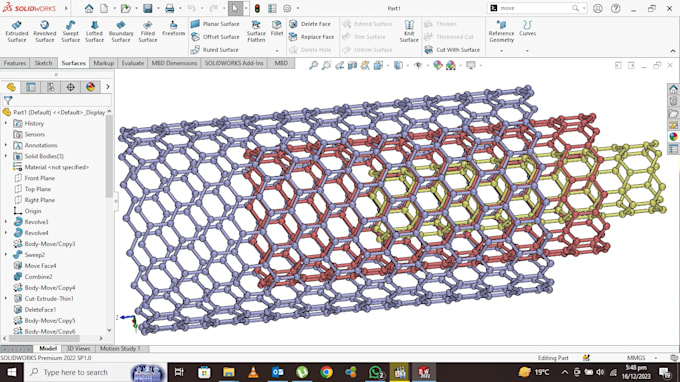This screenshot has height=382, width=680.
Task: Open Appearances in the right task pane
Action: pyautogui.click(x=673, y=136)
